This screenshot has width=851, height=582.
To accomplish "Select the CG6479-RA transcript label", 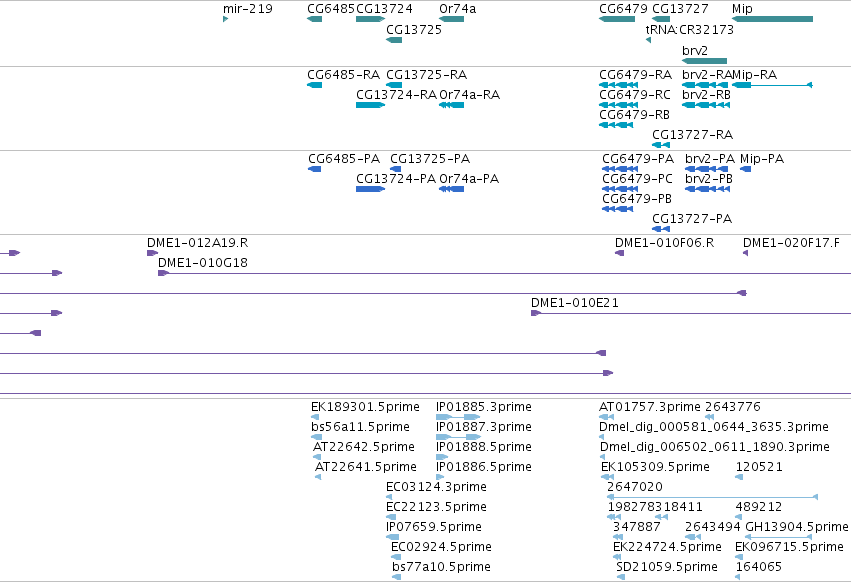I will tap(636, 74).
